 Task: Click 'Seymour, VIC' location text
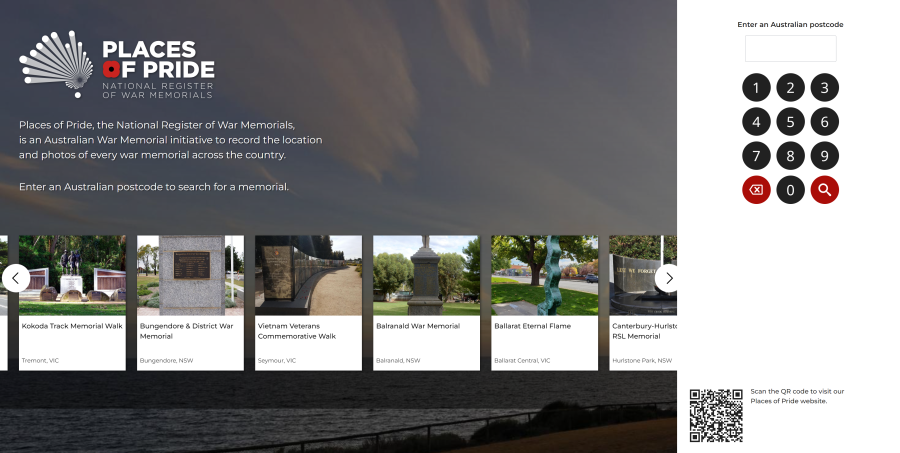[x=277, y=361]
